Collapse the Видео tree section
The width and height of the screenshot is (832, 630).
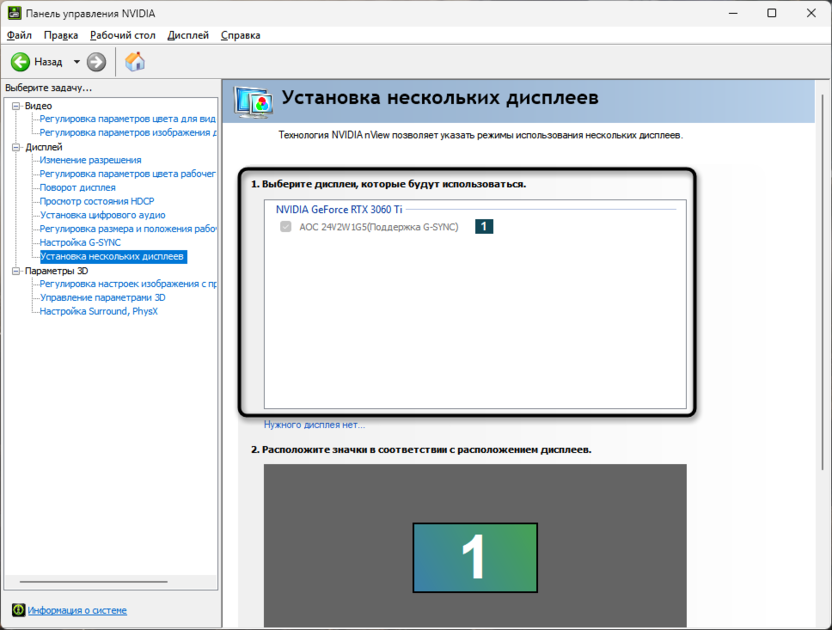point(15,106)
